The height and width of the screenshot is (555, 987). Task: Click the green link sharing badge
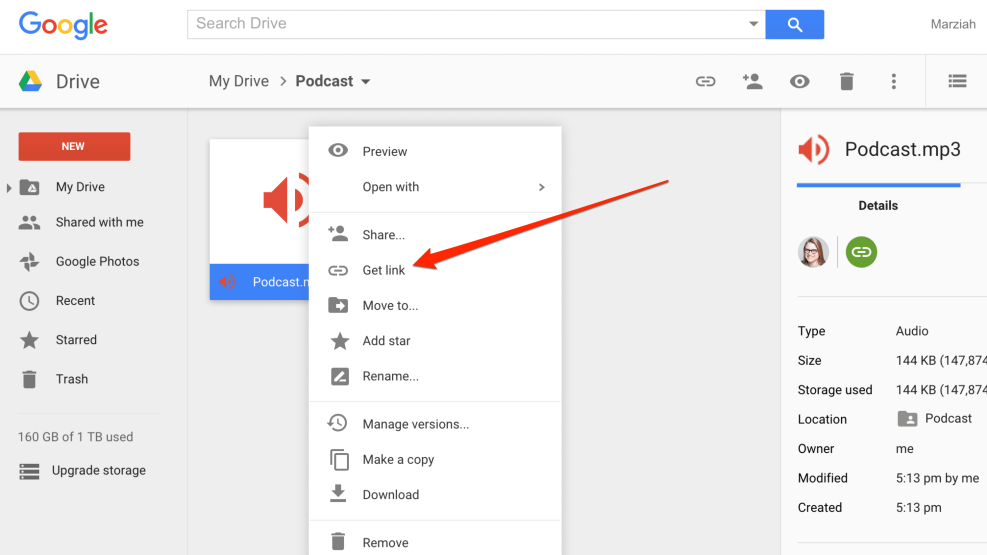point(861,252)
